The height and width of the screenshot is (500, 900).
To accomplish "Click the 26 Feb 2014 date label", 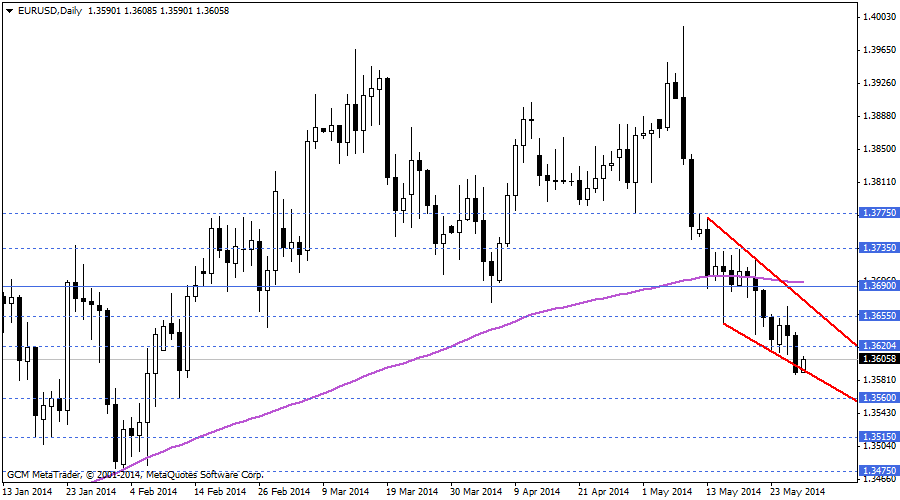I will click(284, 492).
